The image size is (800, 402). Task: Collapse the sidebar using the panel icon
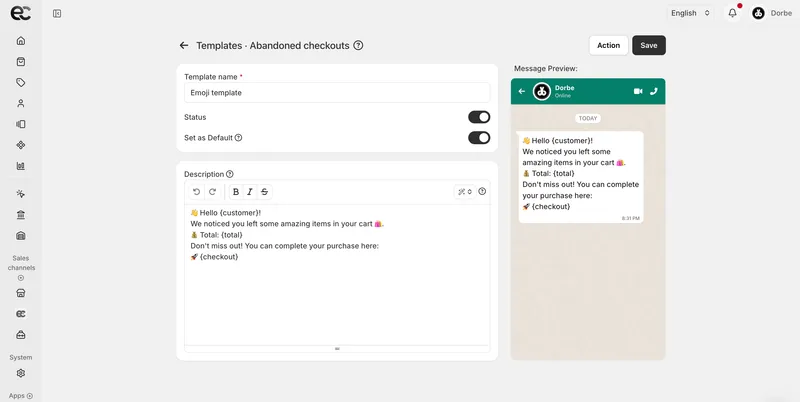tap(57, 14)
